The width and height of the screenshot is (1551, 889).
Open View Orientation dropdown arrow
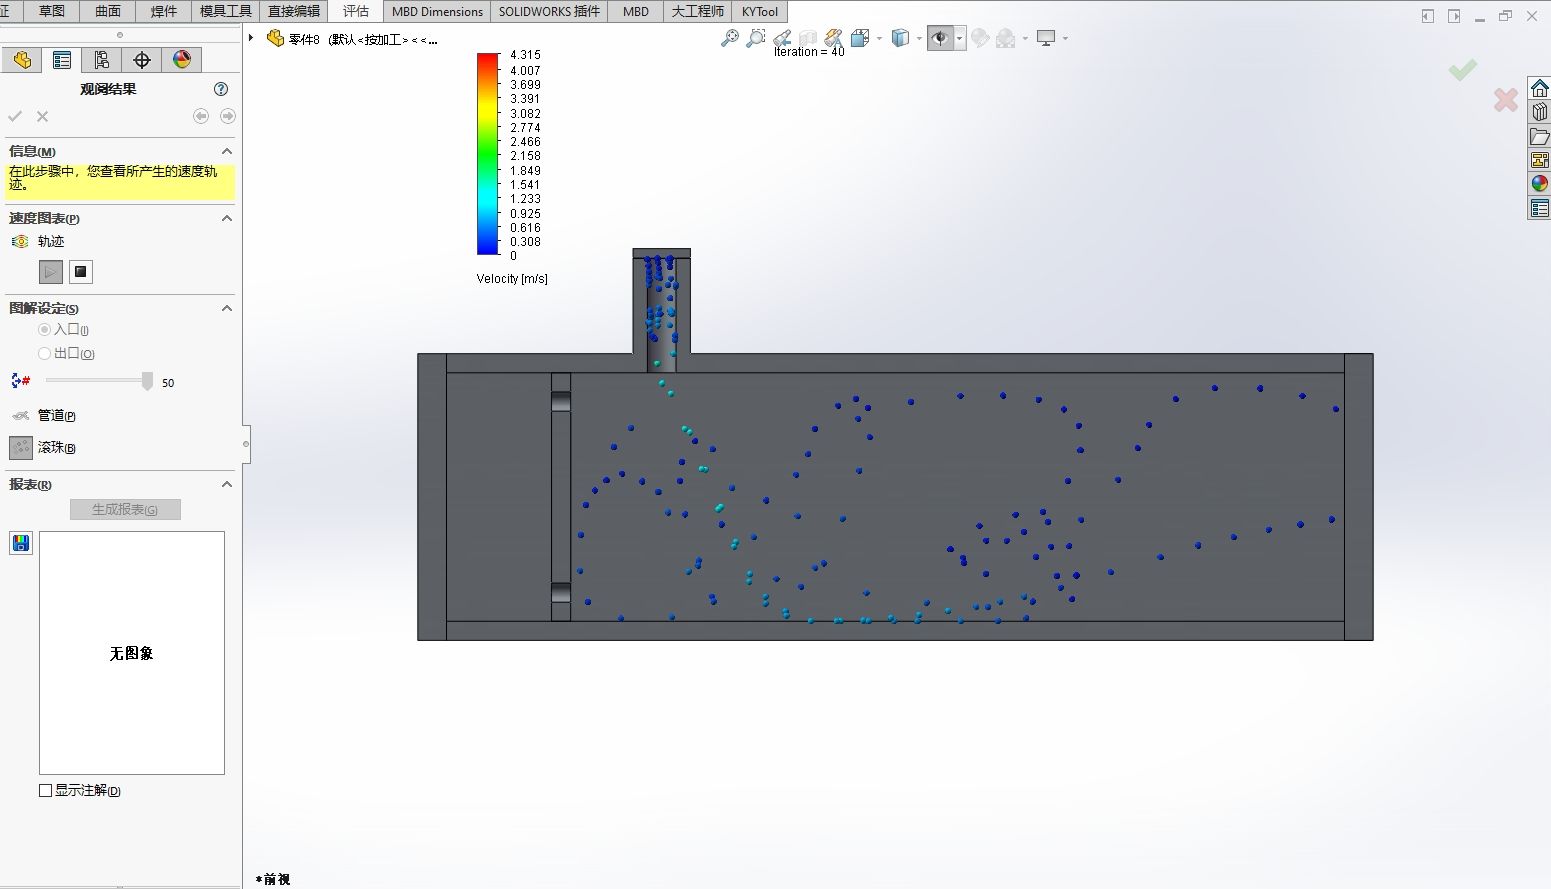(x=879, y=38)
